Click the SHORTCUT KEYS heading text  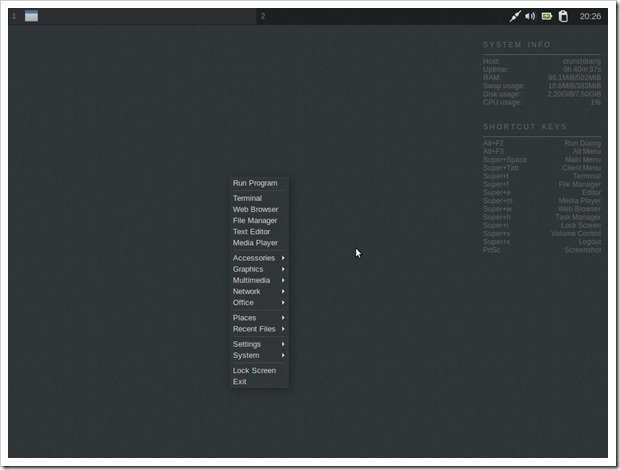click(525, 126)
